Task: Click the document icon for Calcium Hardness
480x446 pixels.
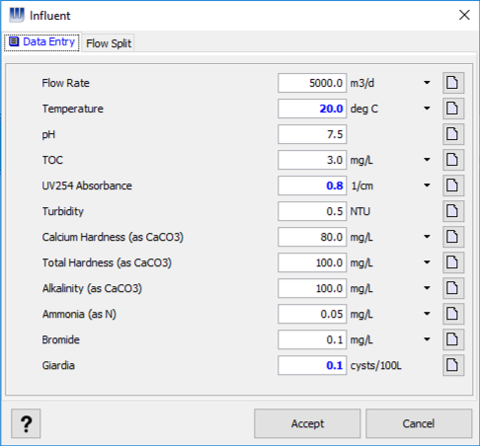Action: tap(453, 237)
